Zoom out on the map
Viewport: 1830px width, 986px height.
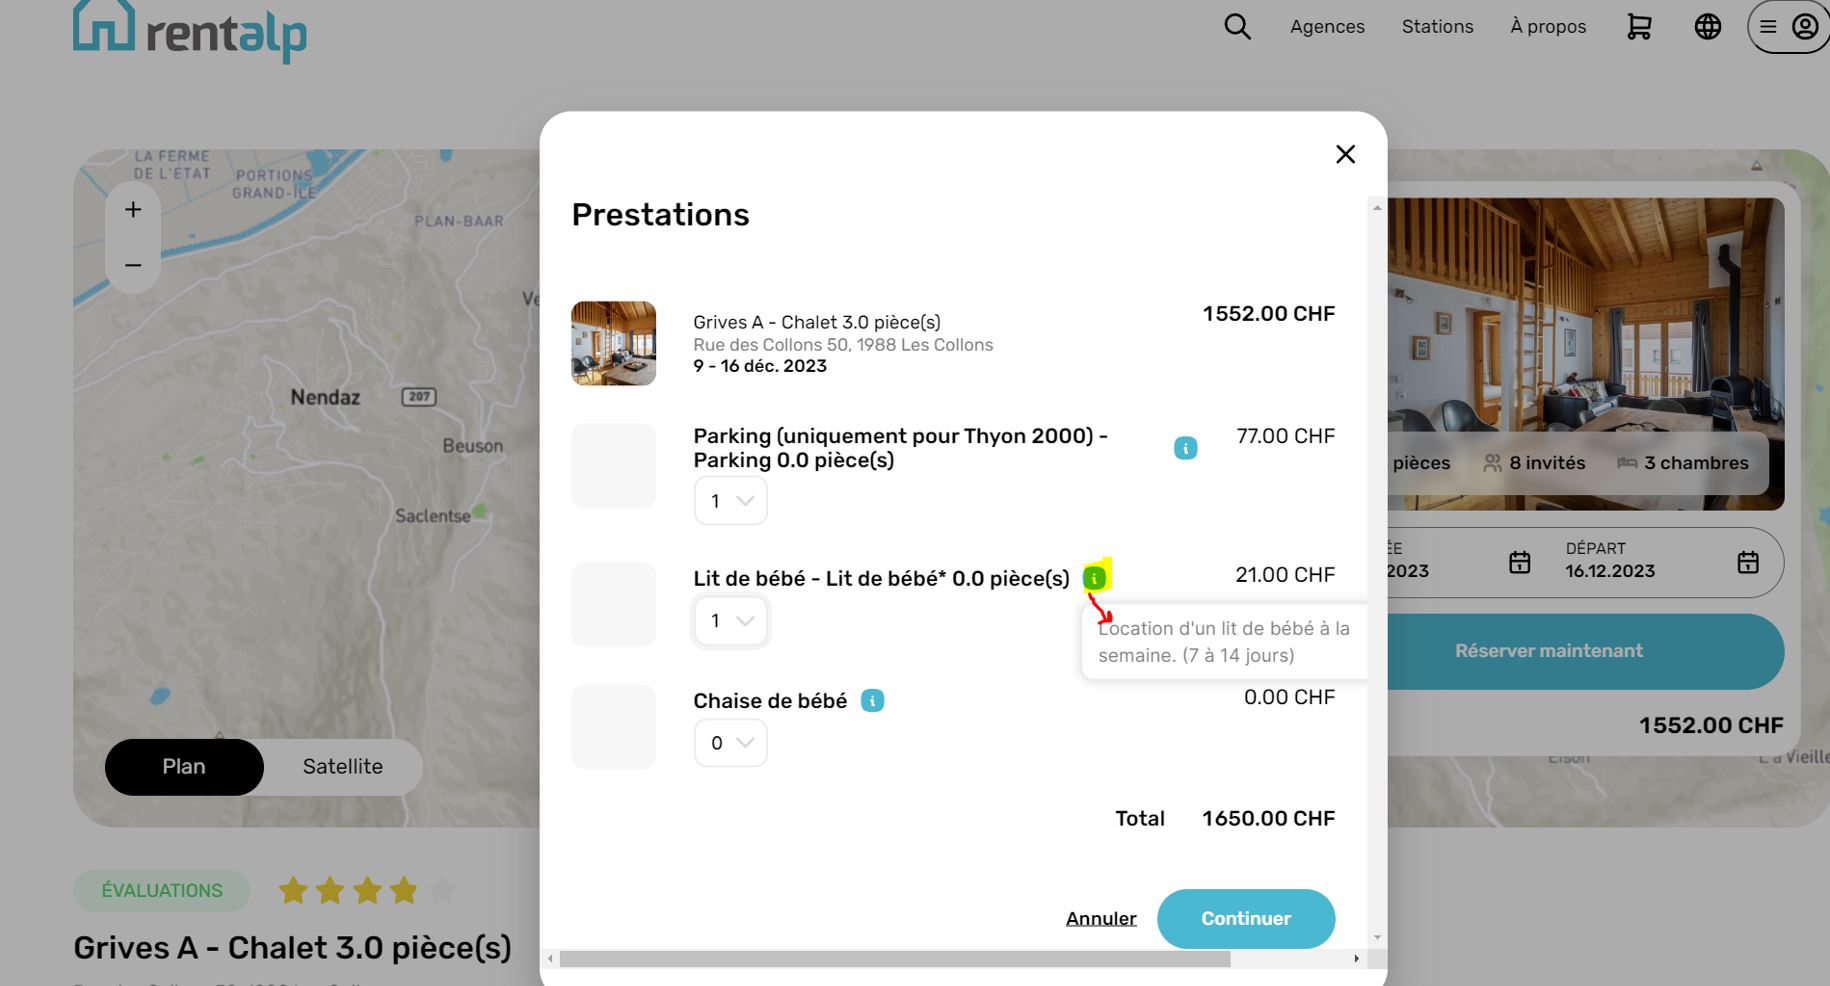(x=133, y=265)
